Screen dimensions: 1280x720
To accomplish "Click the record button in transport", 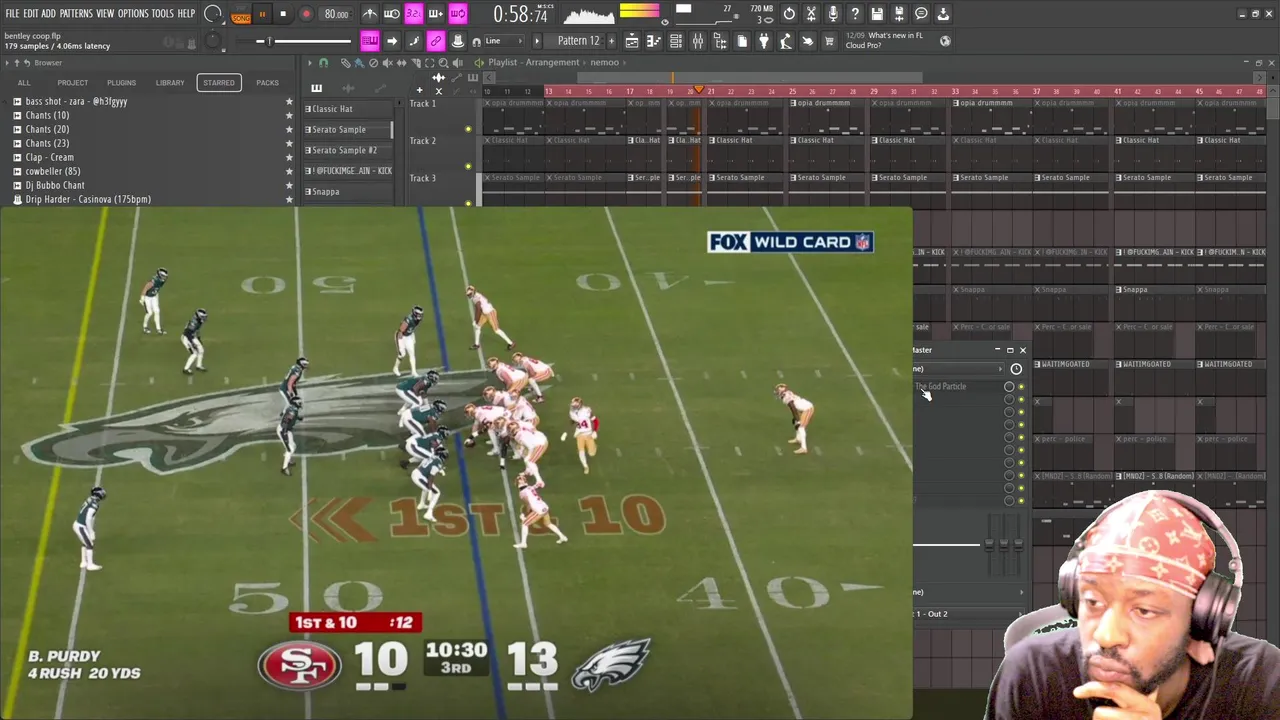I will tap(307, 14).
